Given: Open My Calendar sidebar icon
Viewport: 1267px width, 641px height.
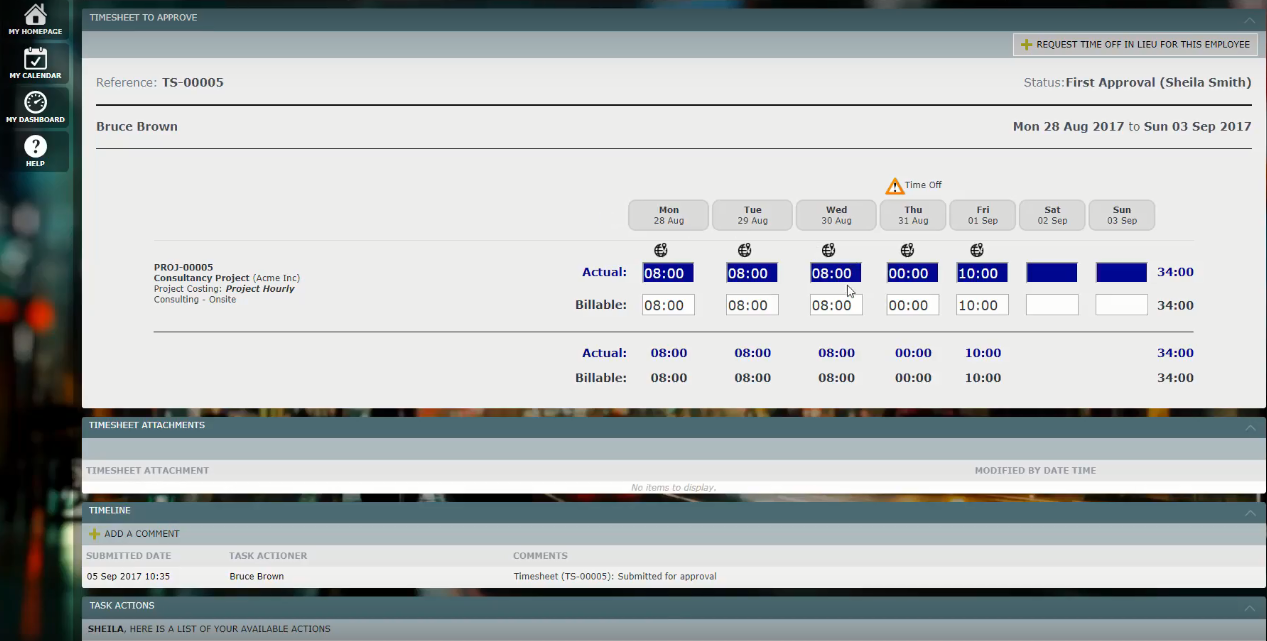Looking at the screenshot, I should (35, 62).
